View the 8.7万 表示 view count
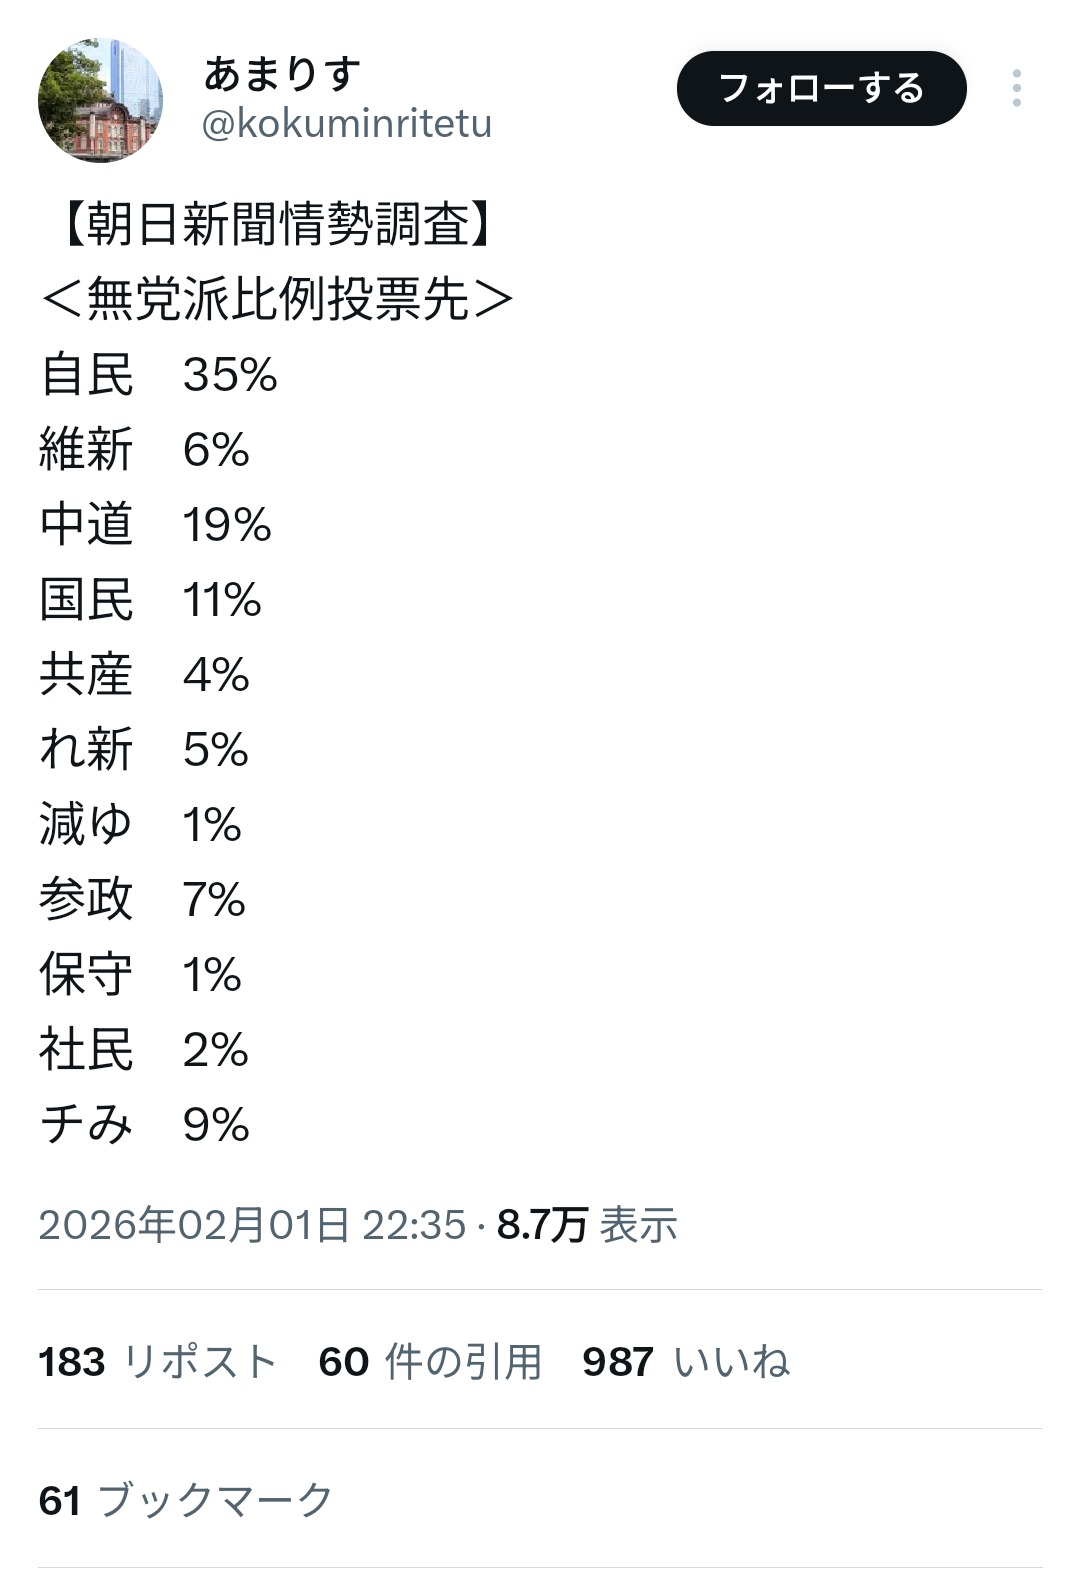Image resolution: width=1080 pixels, height=1593 pixels. [587, 1225]
